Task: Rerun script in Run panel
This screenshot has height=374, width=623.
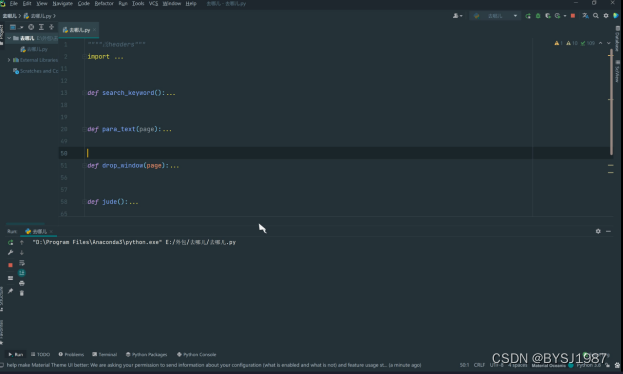Action: tap(10, 242)
